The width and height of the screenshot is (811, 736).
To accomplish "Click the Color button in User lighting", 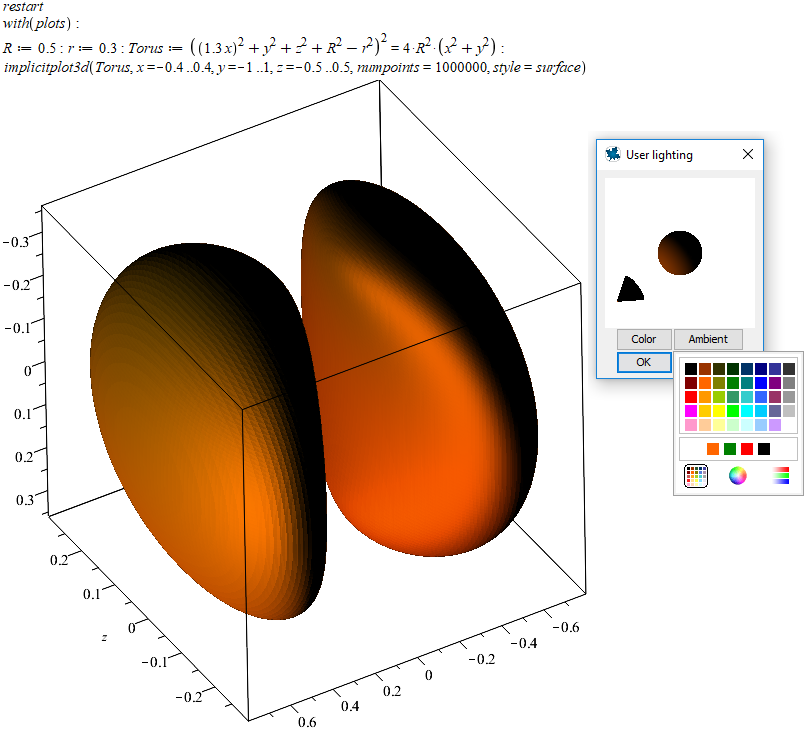I will click(x=644, y=339).
